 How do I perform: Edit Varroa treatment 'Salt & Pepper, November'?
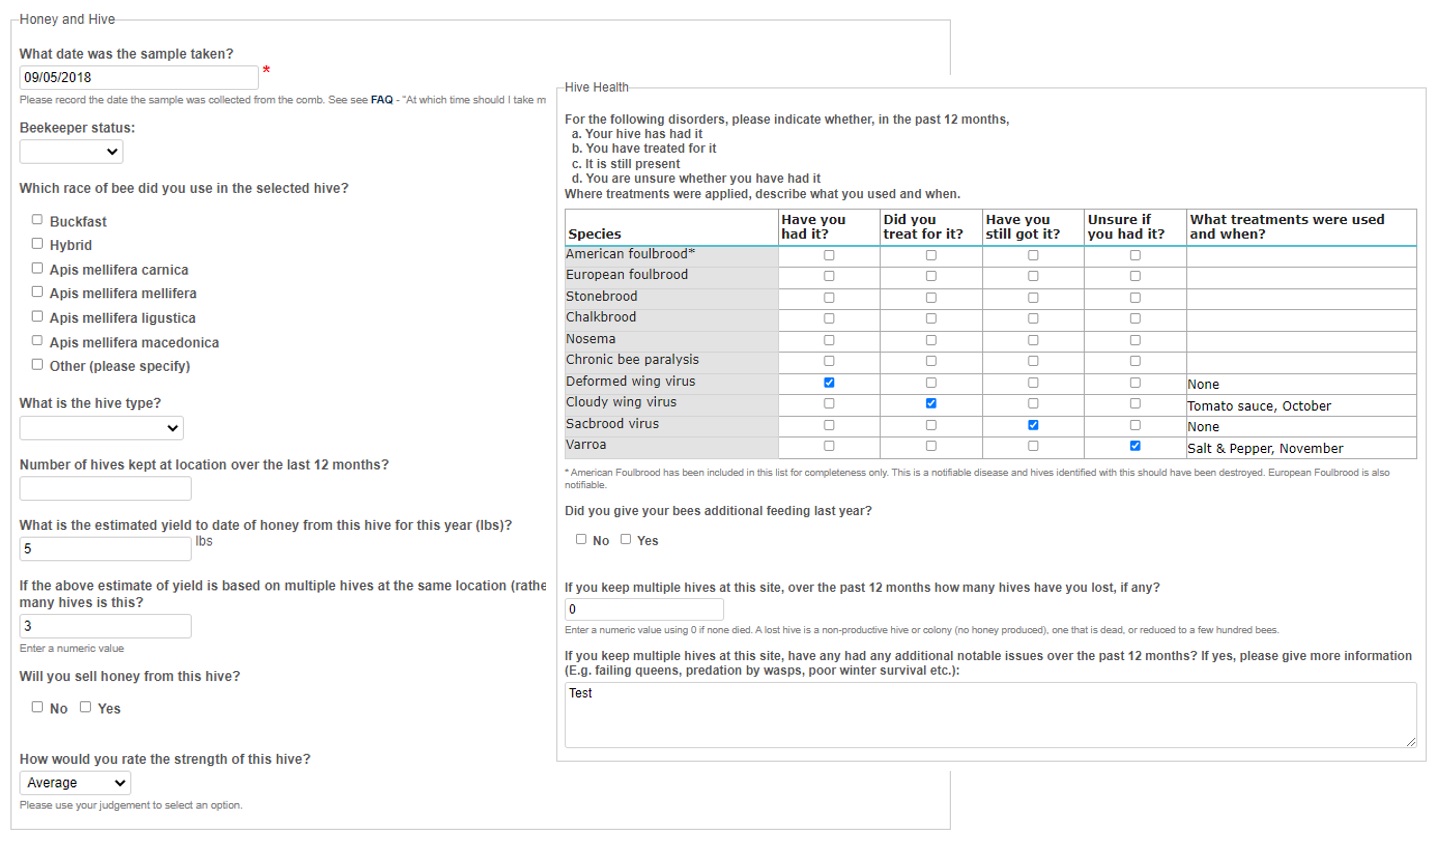coord(1301,448)
